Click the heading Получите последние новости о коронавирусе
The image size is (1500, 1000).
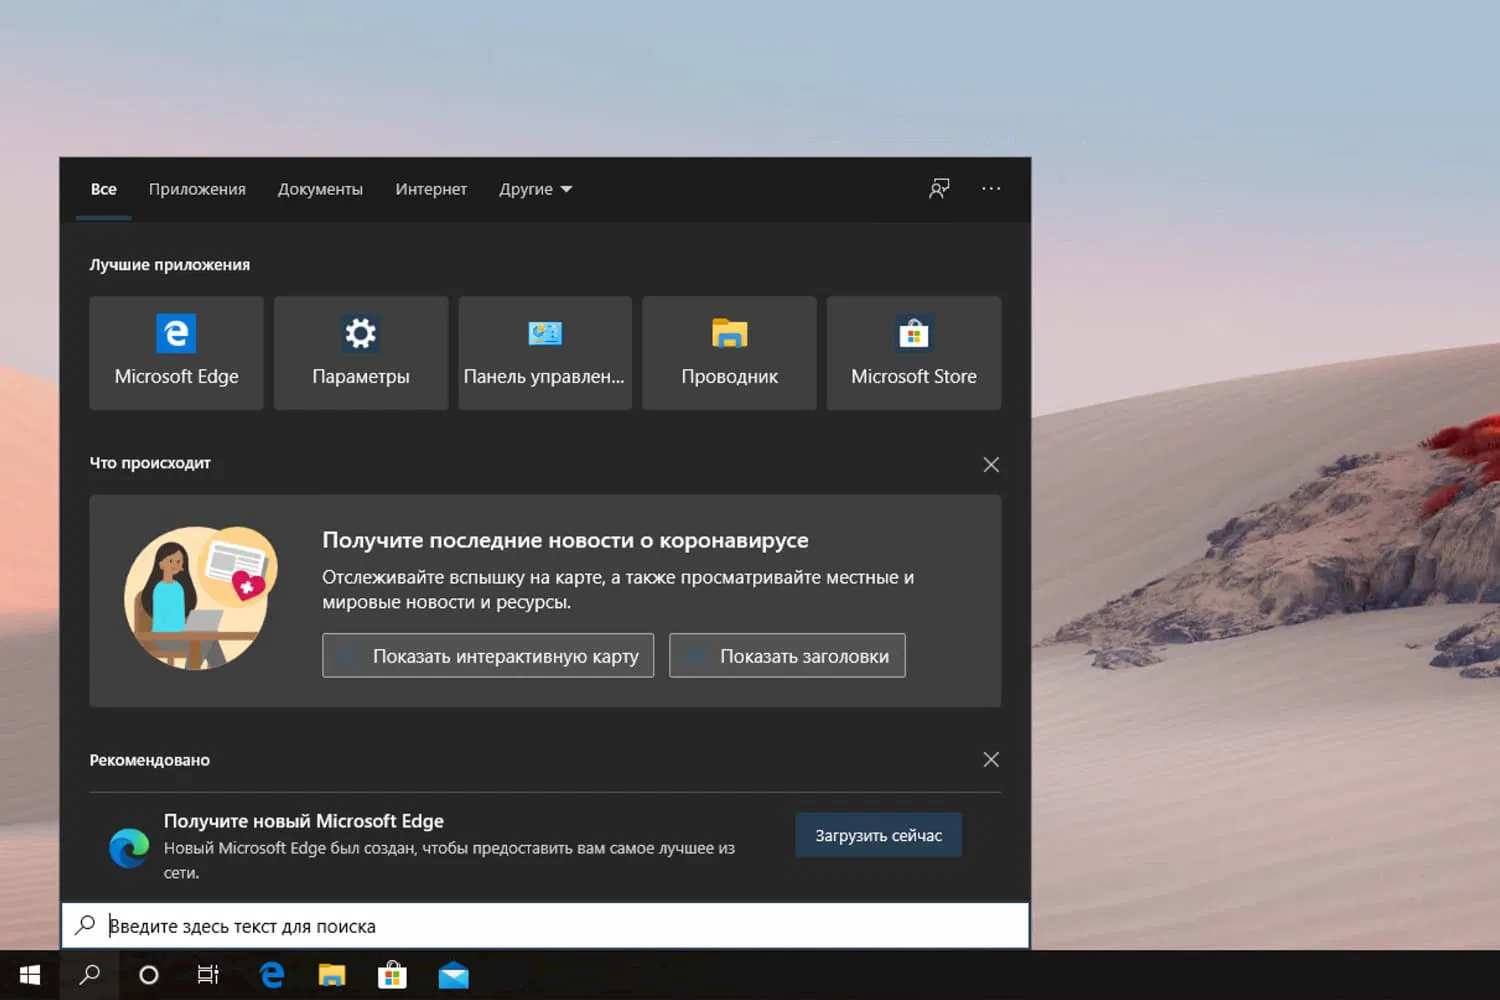click(x=565, y=540)
